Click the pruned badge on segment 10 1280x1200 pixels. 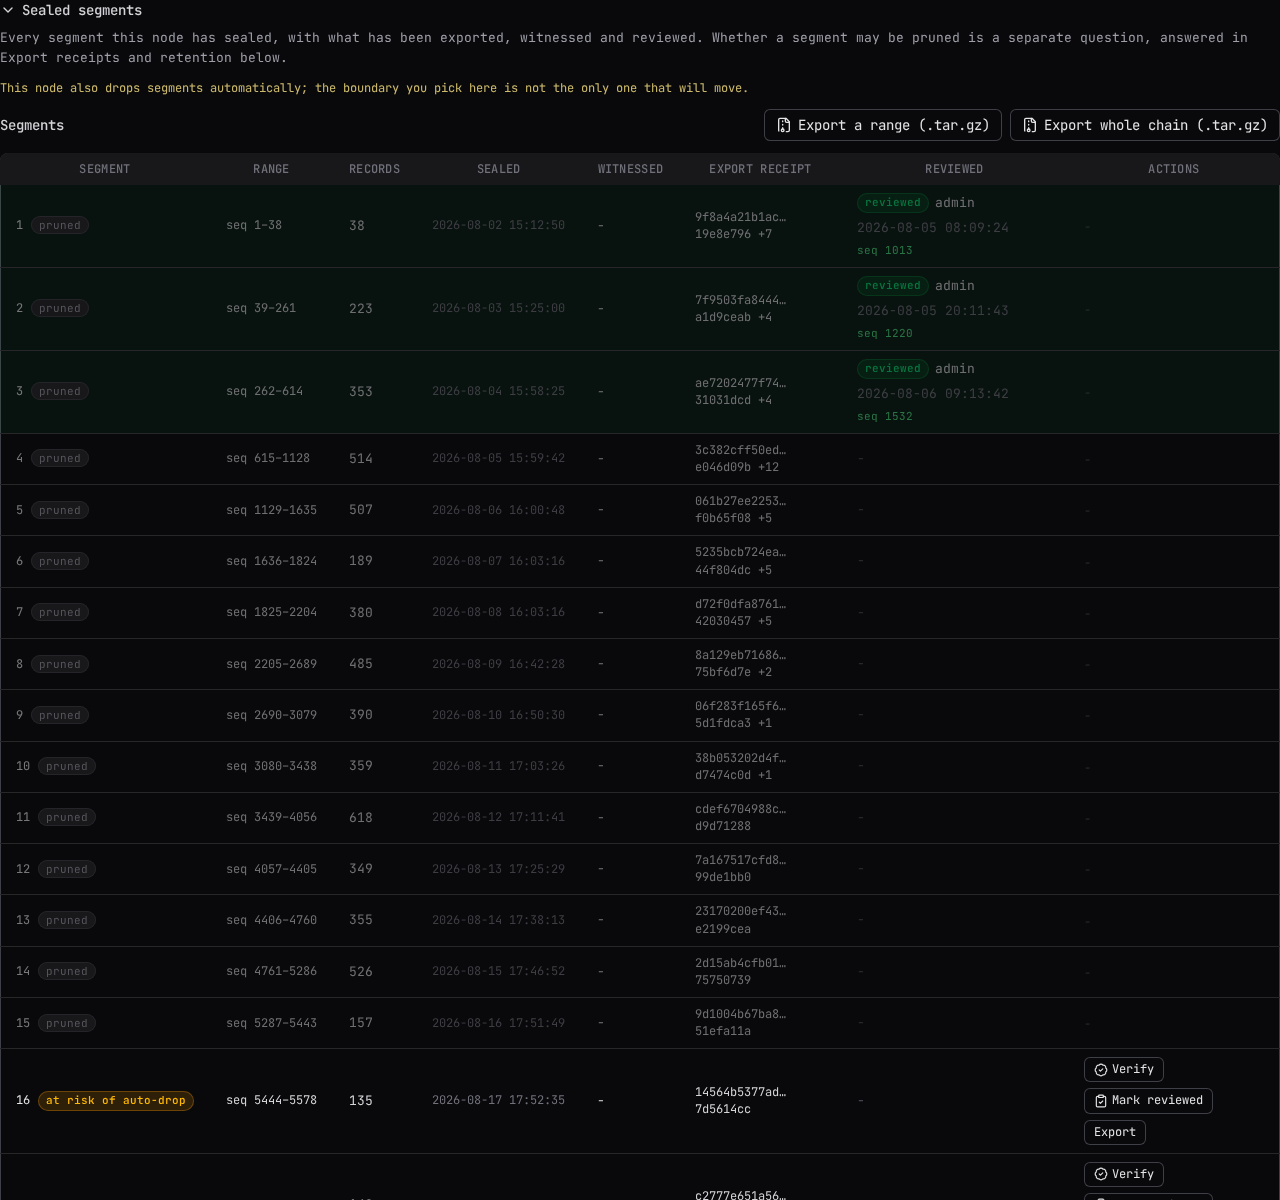point(67,766)
